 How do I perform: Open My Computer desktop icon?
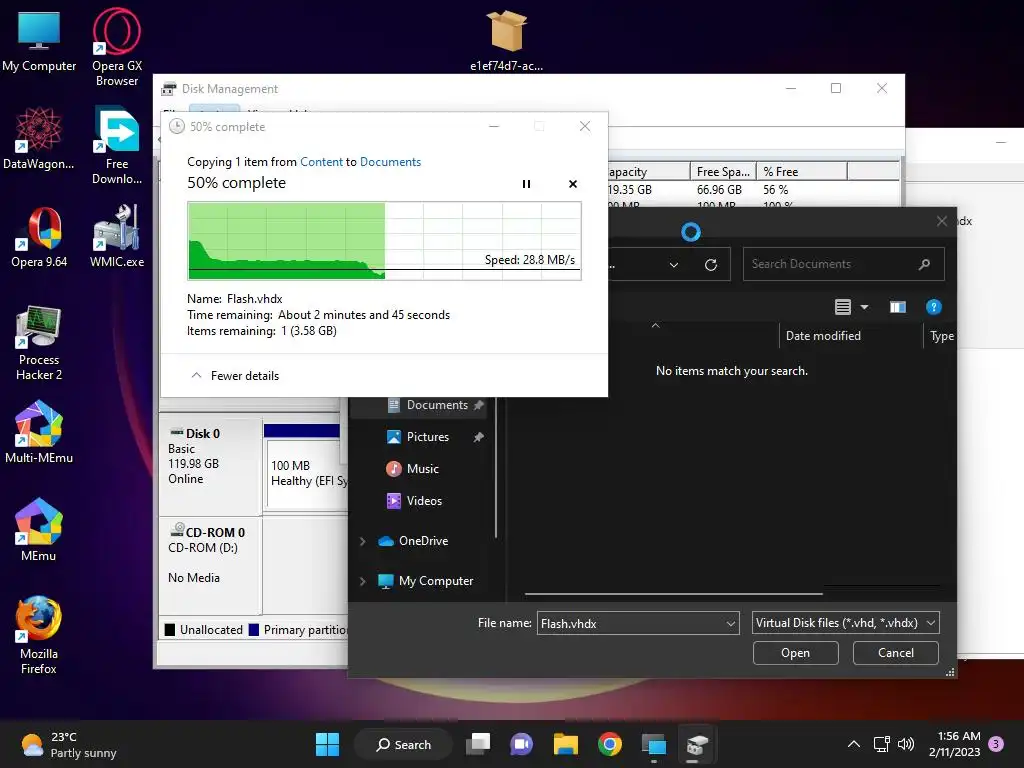click(39, 40)
